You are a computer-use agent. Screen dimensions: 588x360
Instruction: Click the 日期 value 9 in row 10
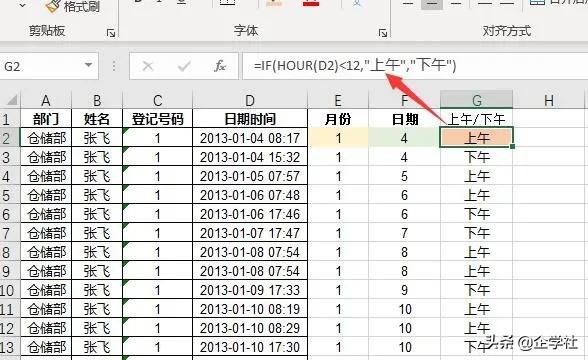(404, 290)
